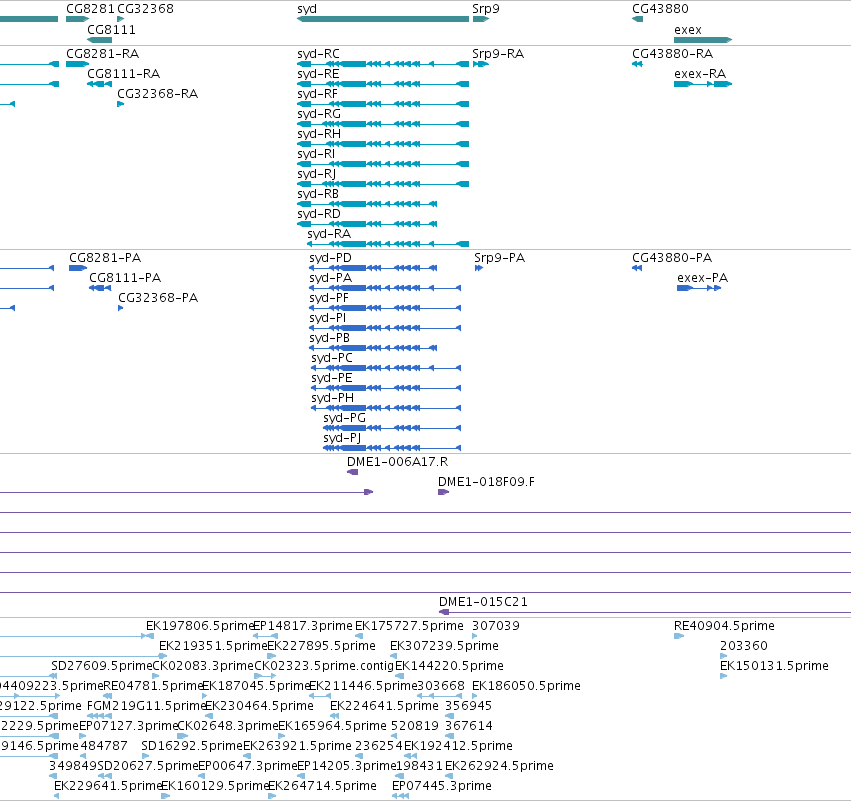The height and width of the screenshot is (801, 851).
Task: Select the syd-PC protein label
Action: [x=332, y=358]
